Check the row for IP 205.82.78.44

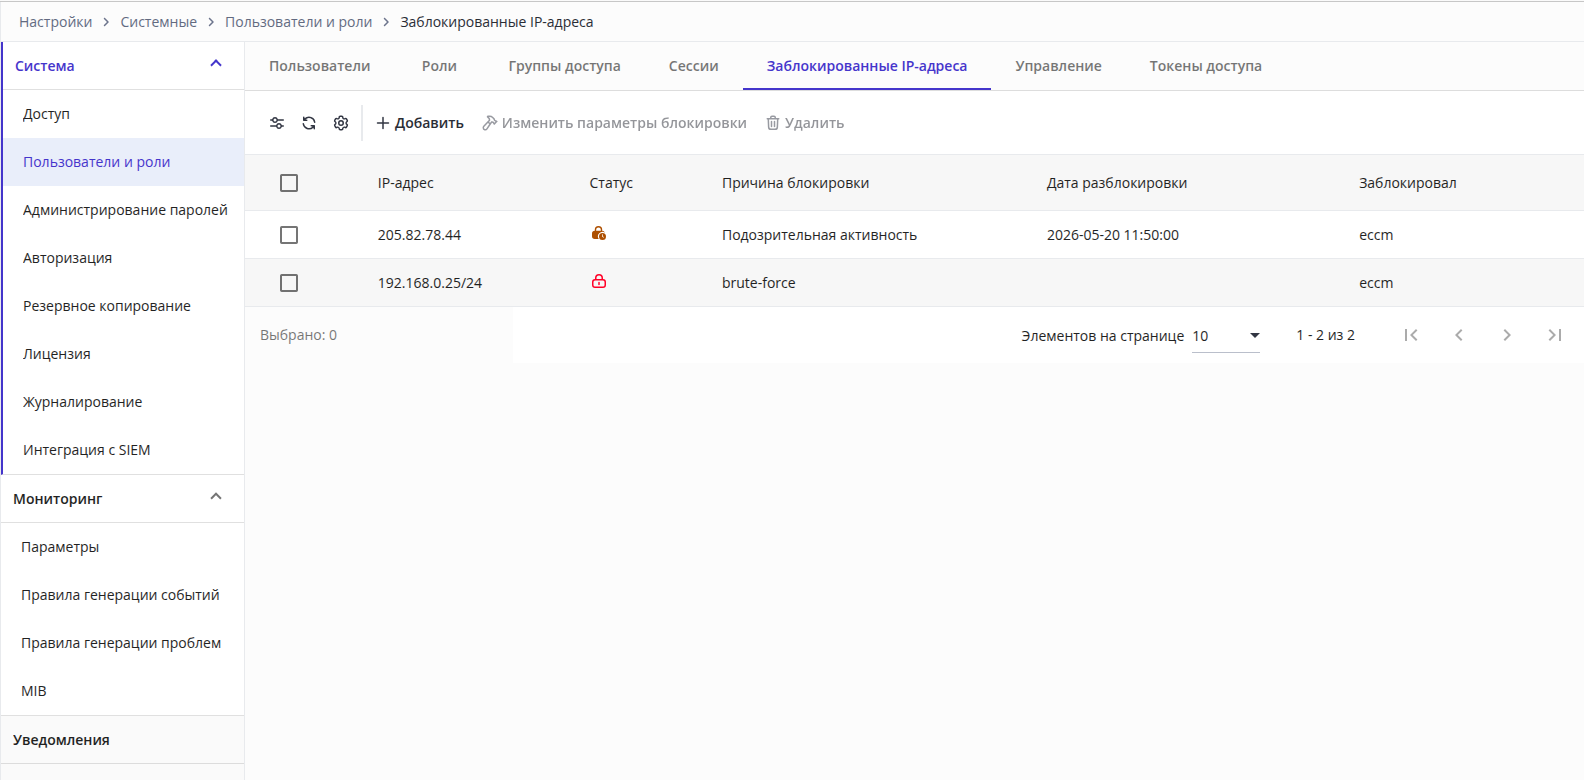coord(289,235)
